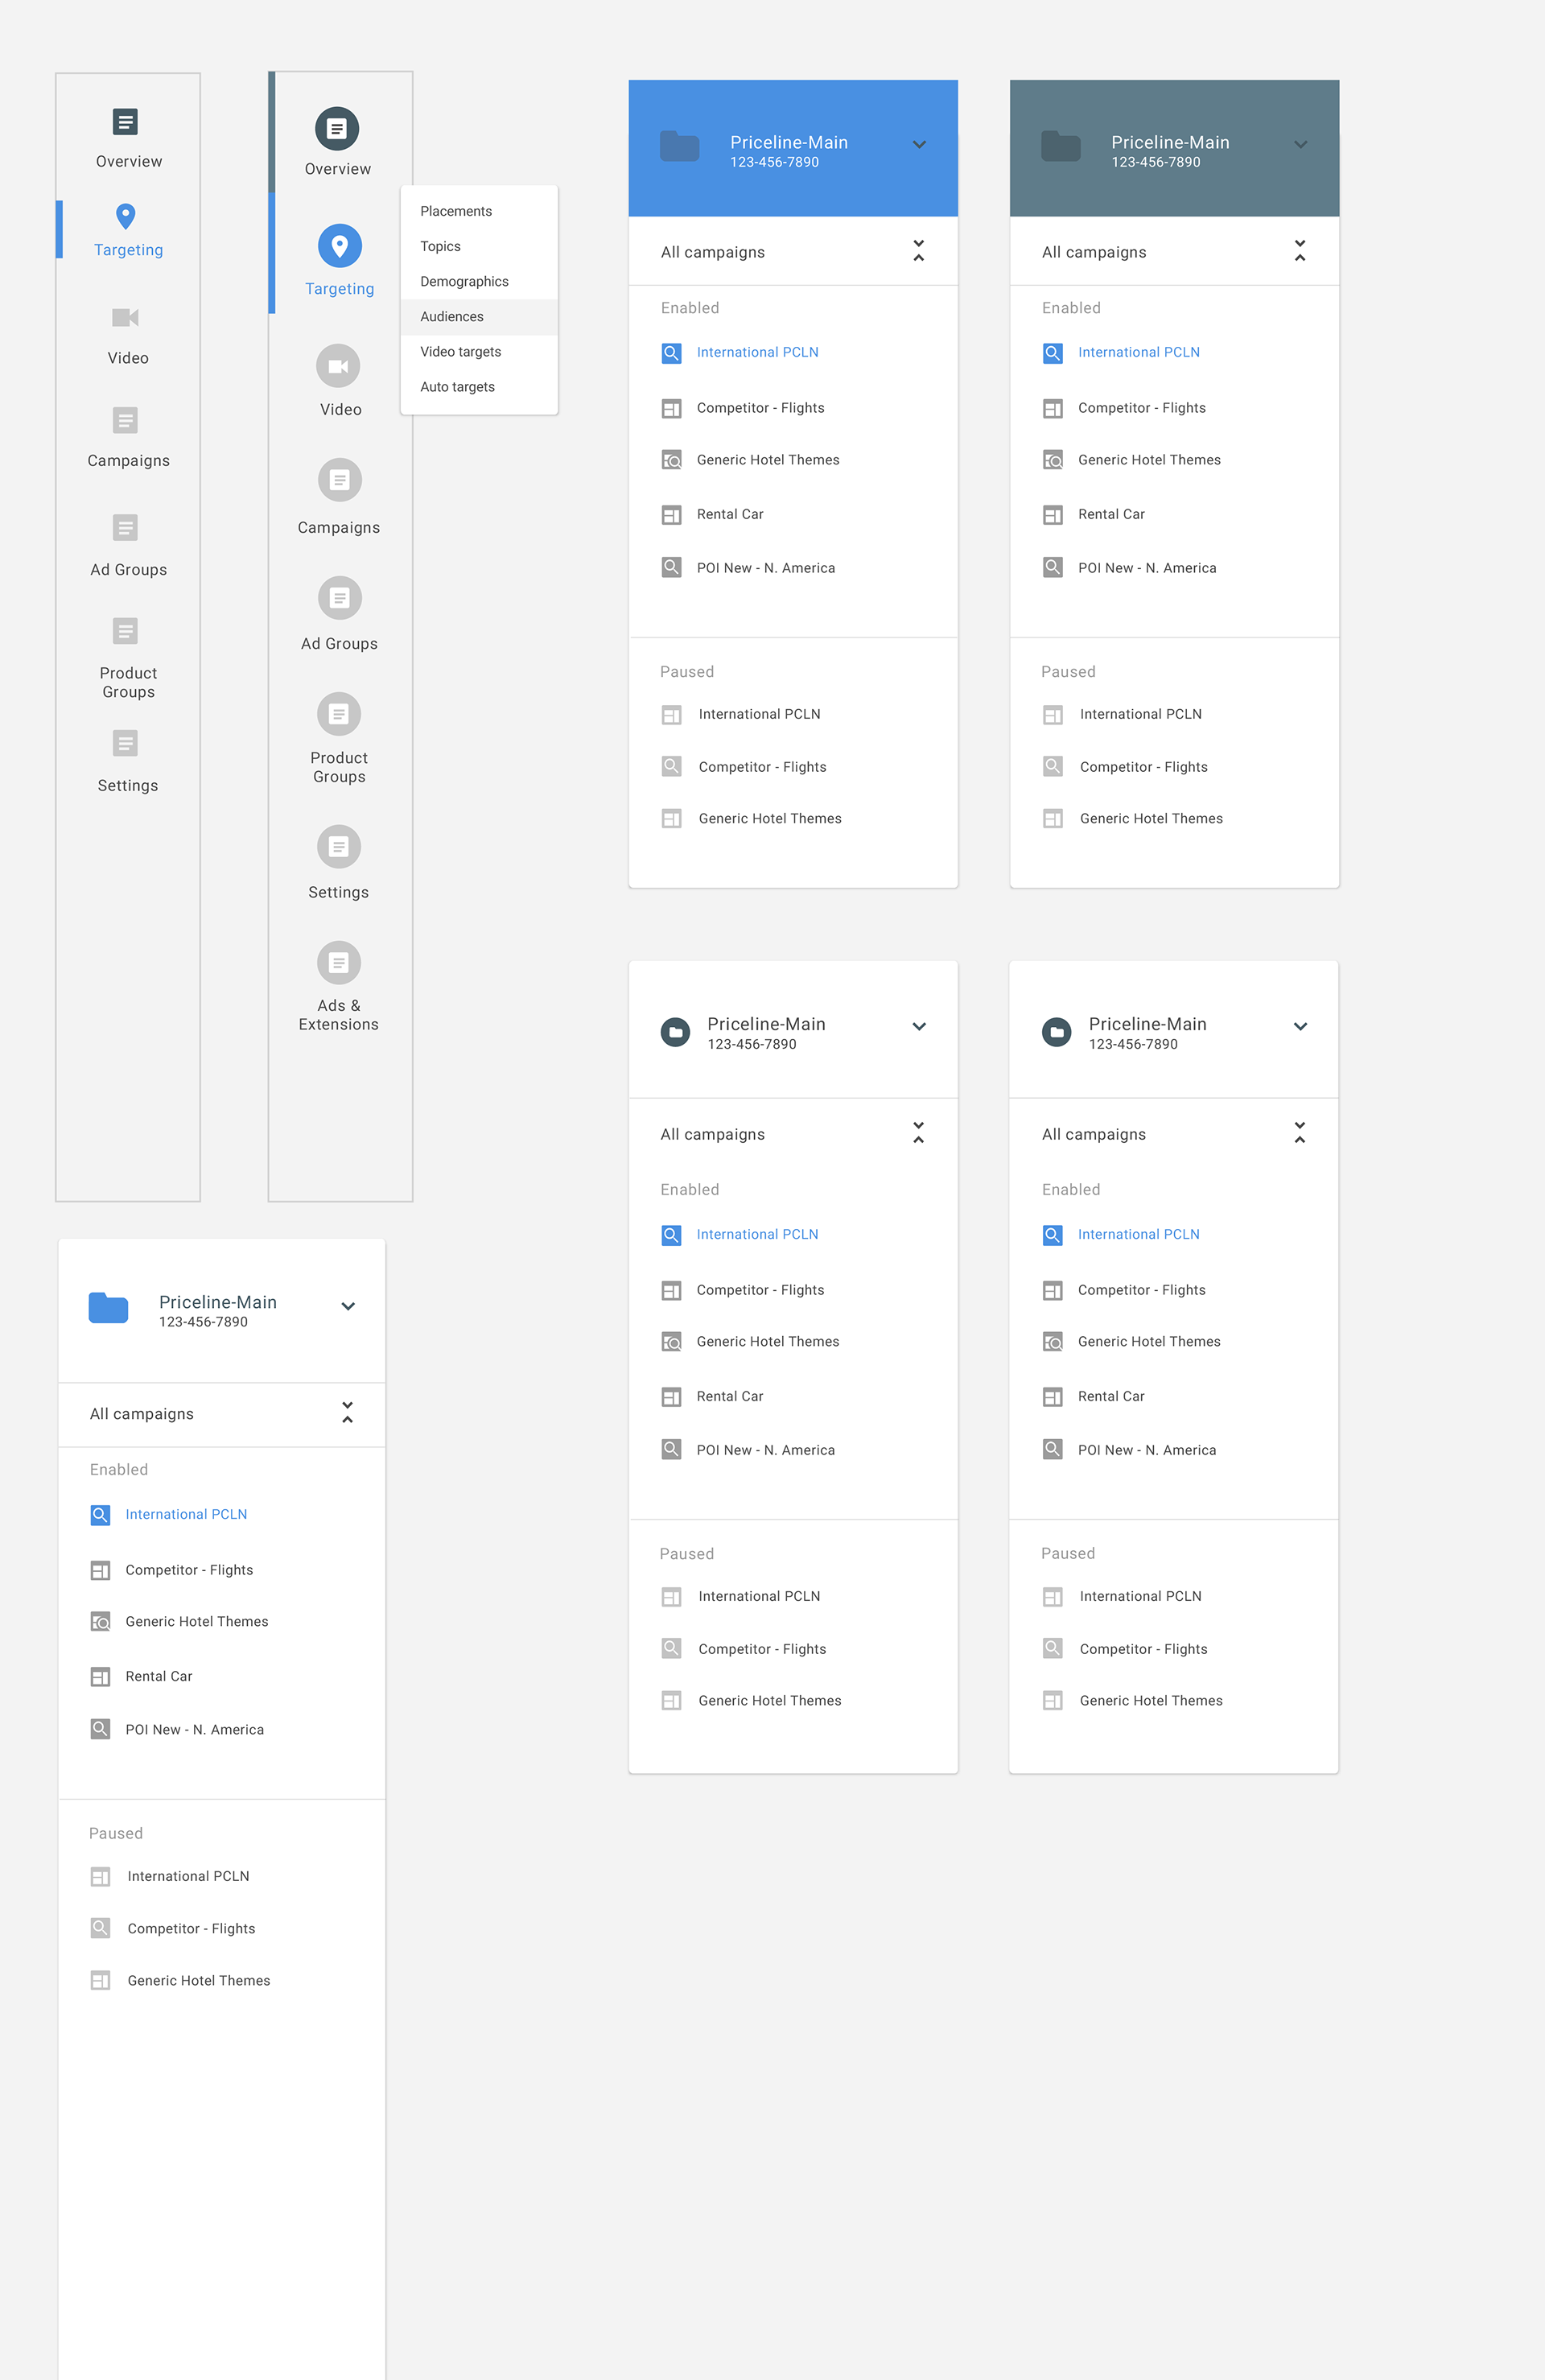Choose Audiences from the Targeting flyout menu
Screen dimensions: 1545x2380
pyautogui.click(x=479, y=317)
